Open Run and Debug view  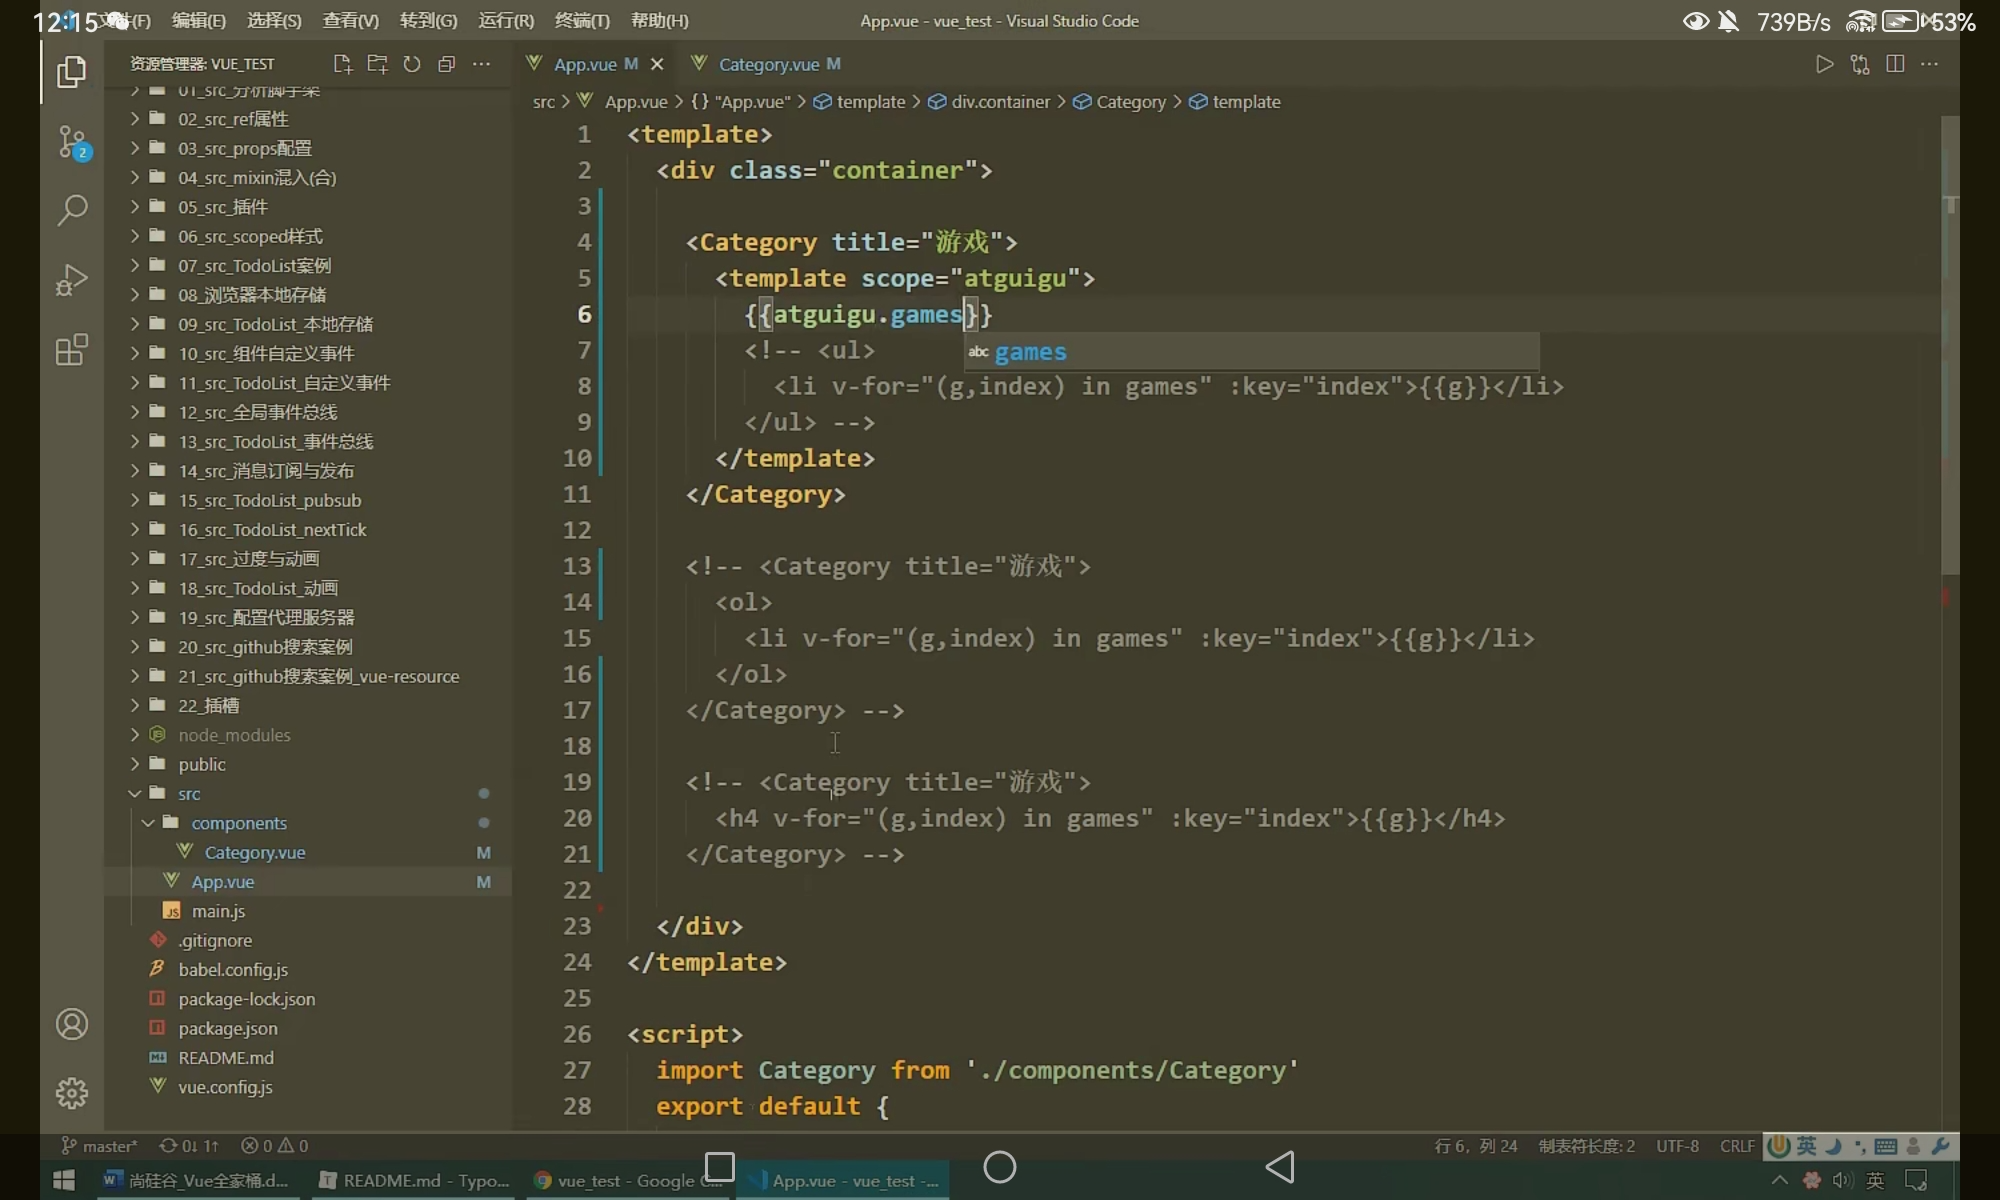click(x=72, y=280)
